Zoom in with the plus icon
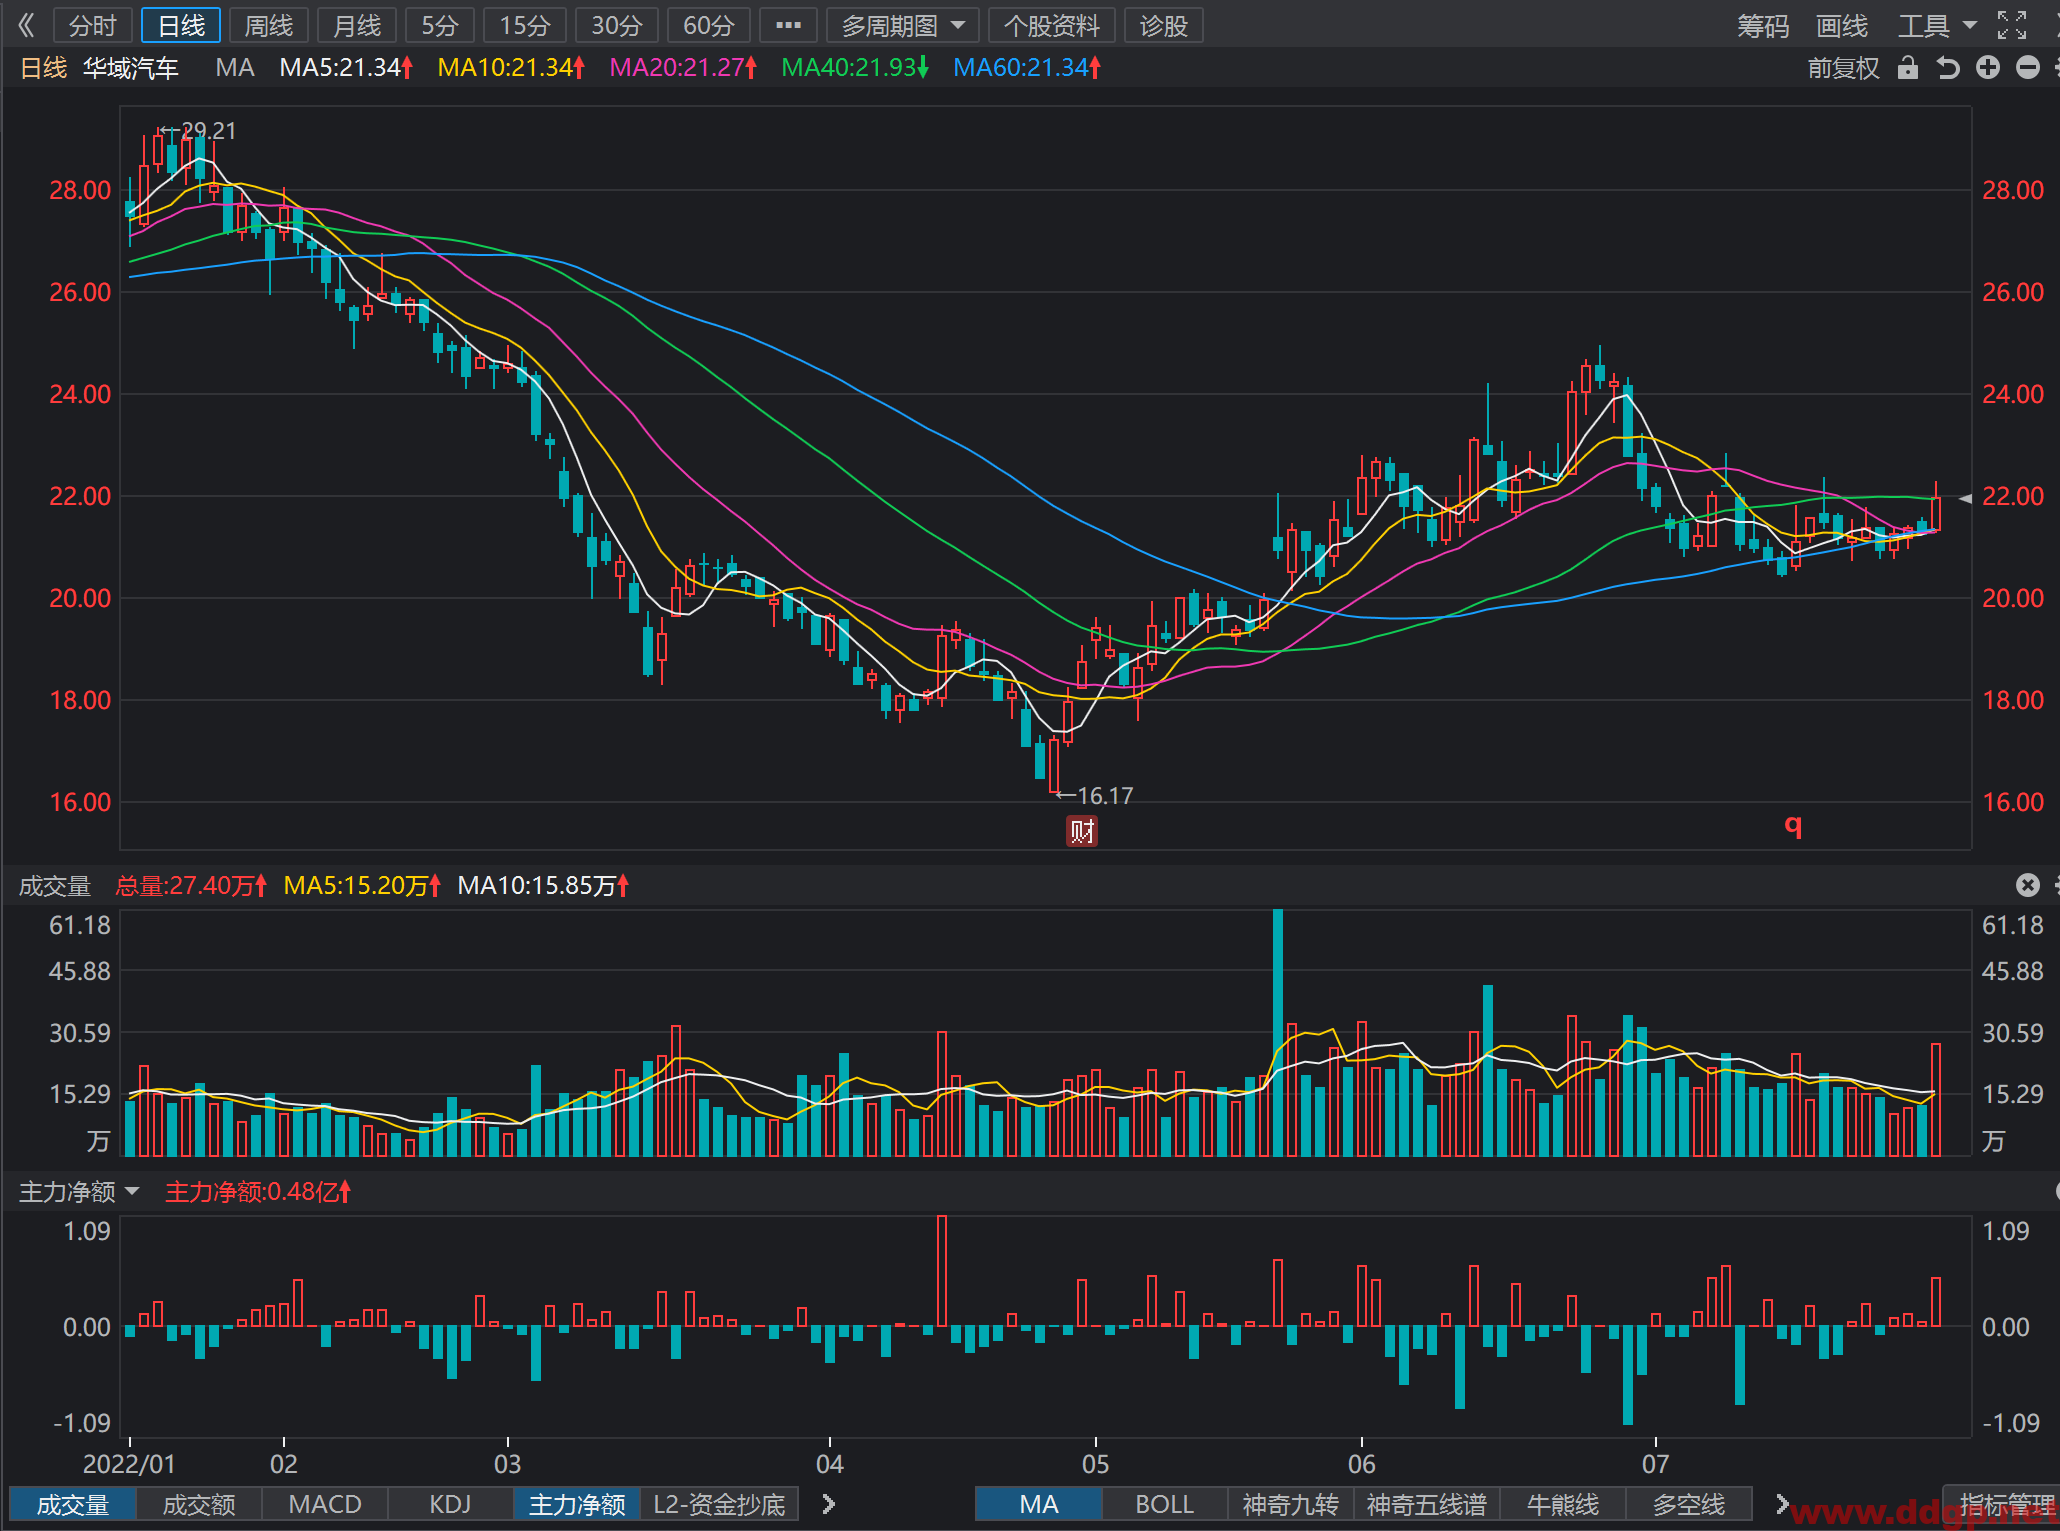Viewport: 2060px width, 1531px height. 1988,68
